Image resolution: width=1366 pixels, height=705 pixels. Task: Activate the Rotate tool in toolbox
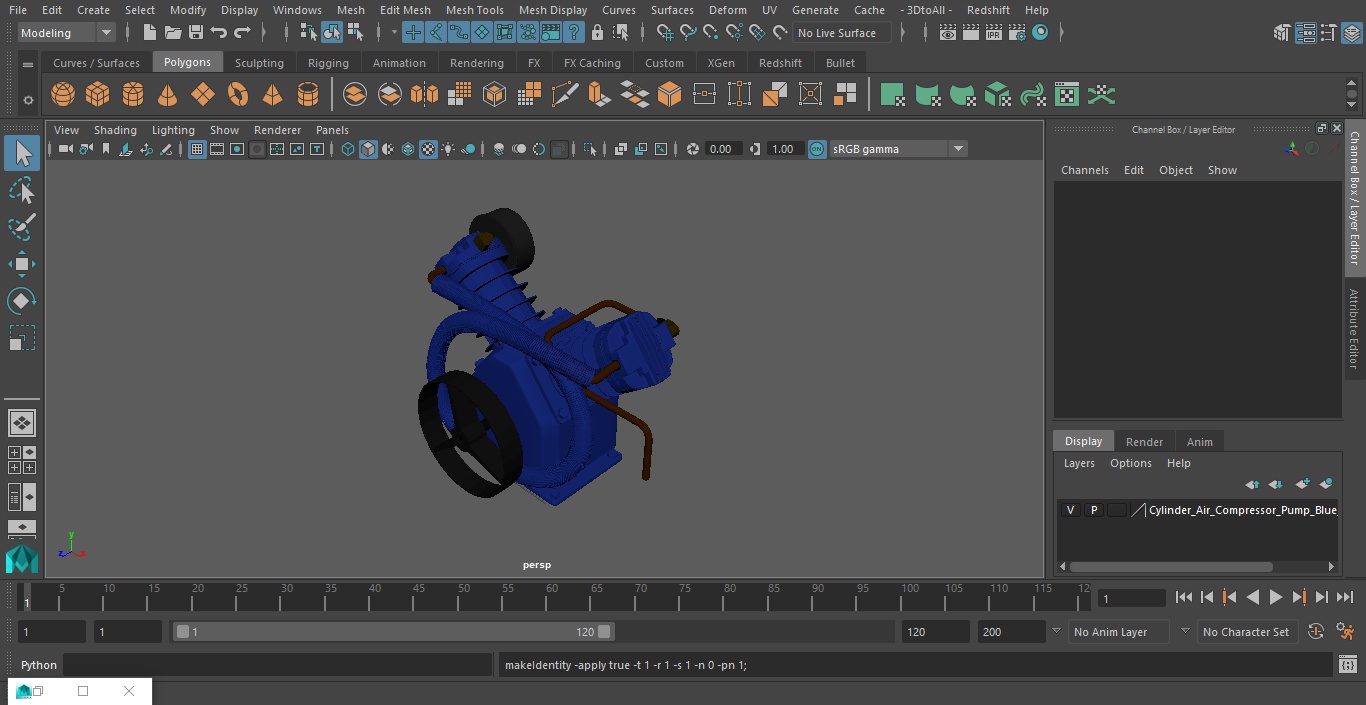pyautogui.click(x=21, y=301)
